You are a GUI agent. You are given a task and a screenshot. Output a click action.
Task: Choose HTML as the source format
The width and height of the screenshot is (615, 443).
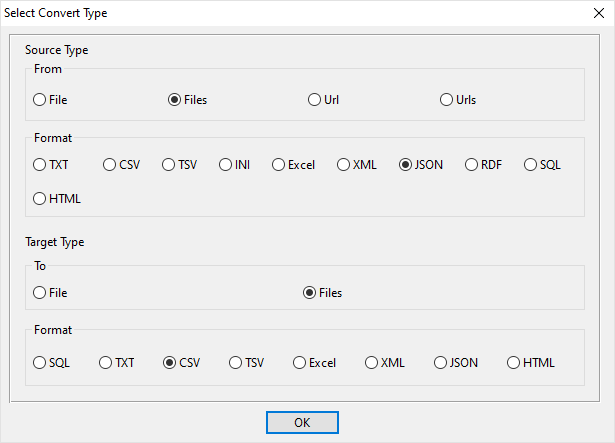coord(40,198)
